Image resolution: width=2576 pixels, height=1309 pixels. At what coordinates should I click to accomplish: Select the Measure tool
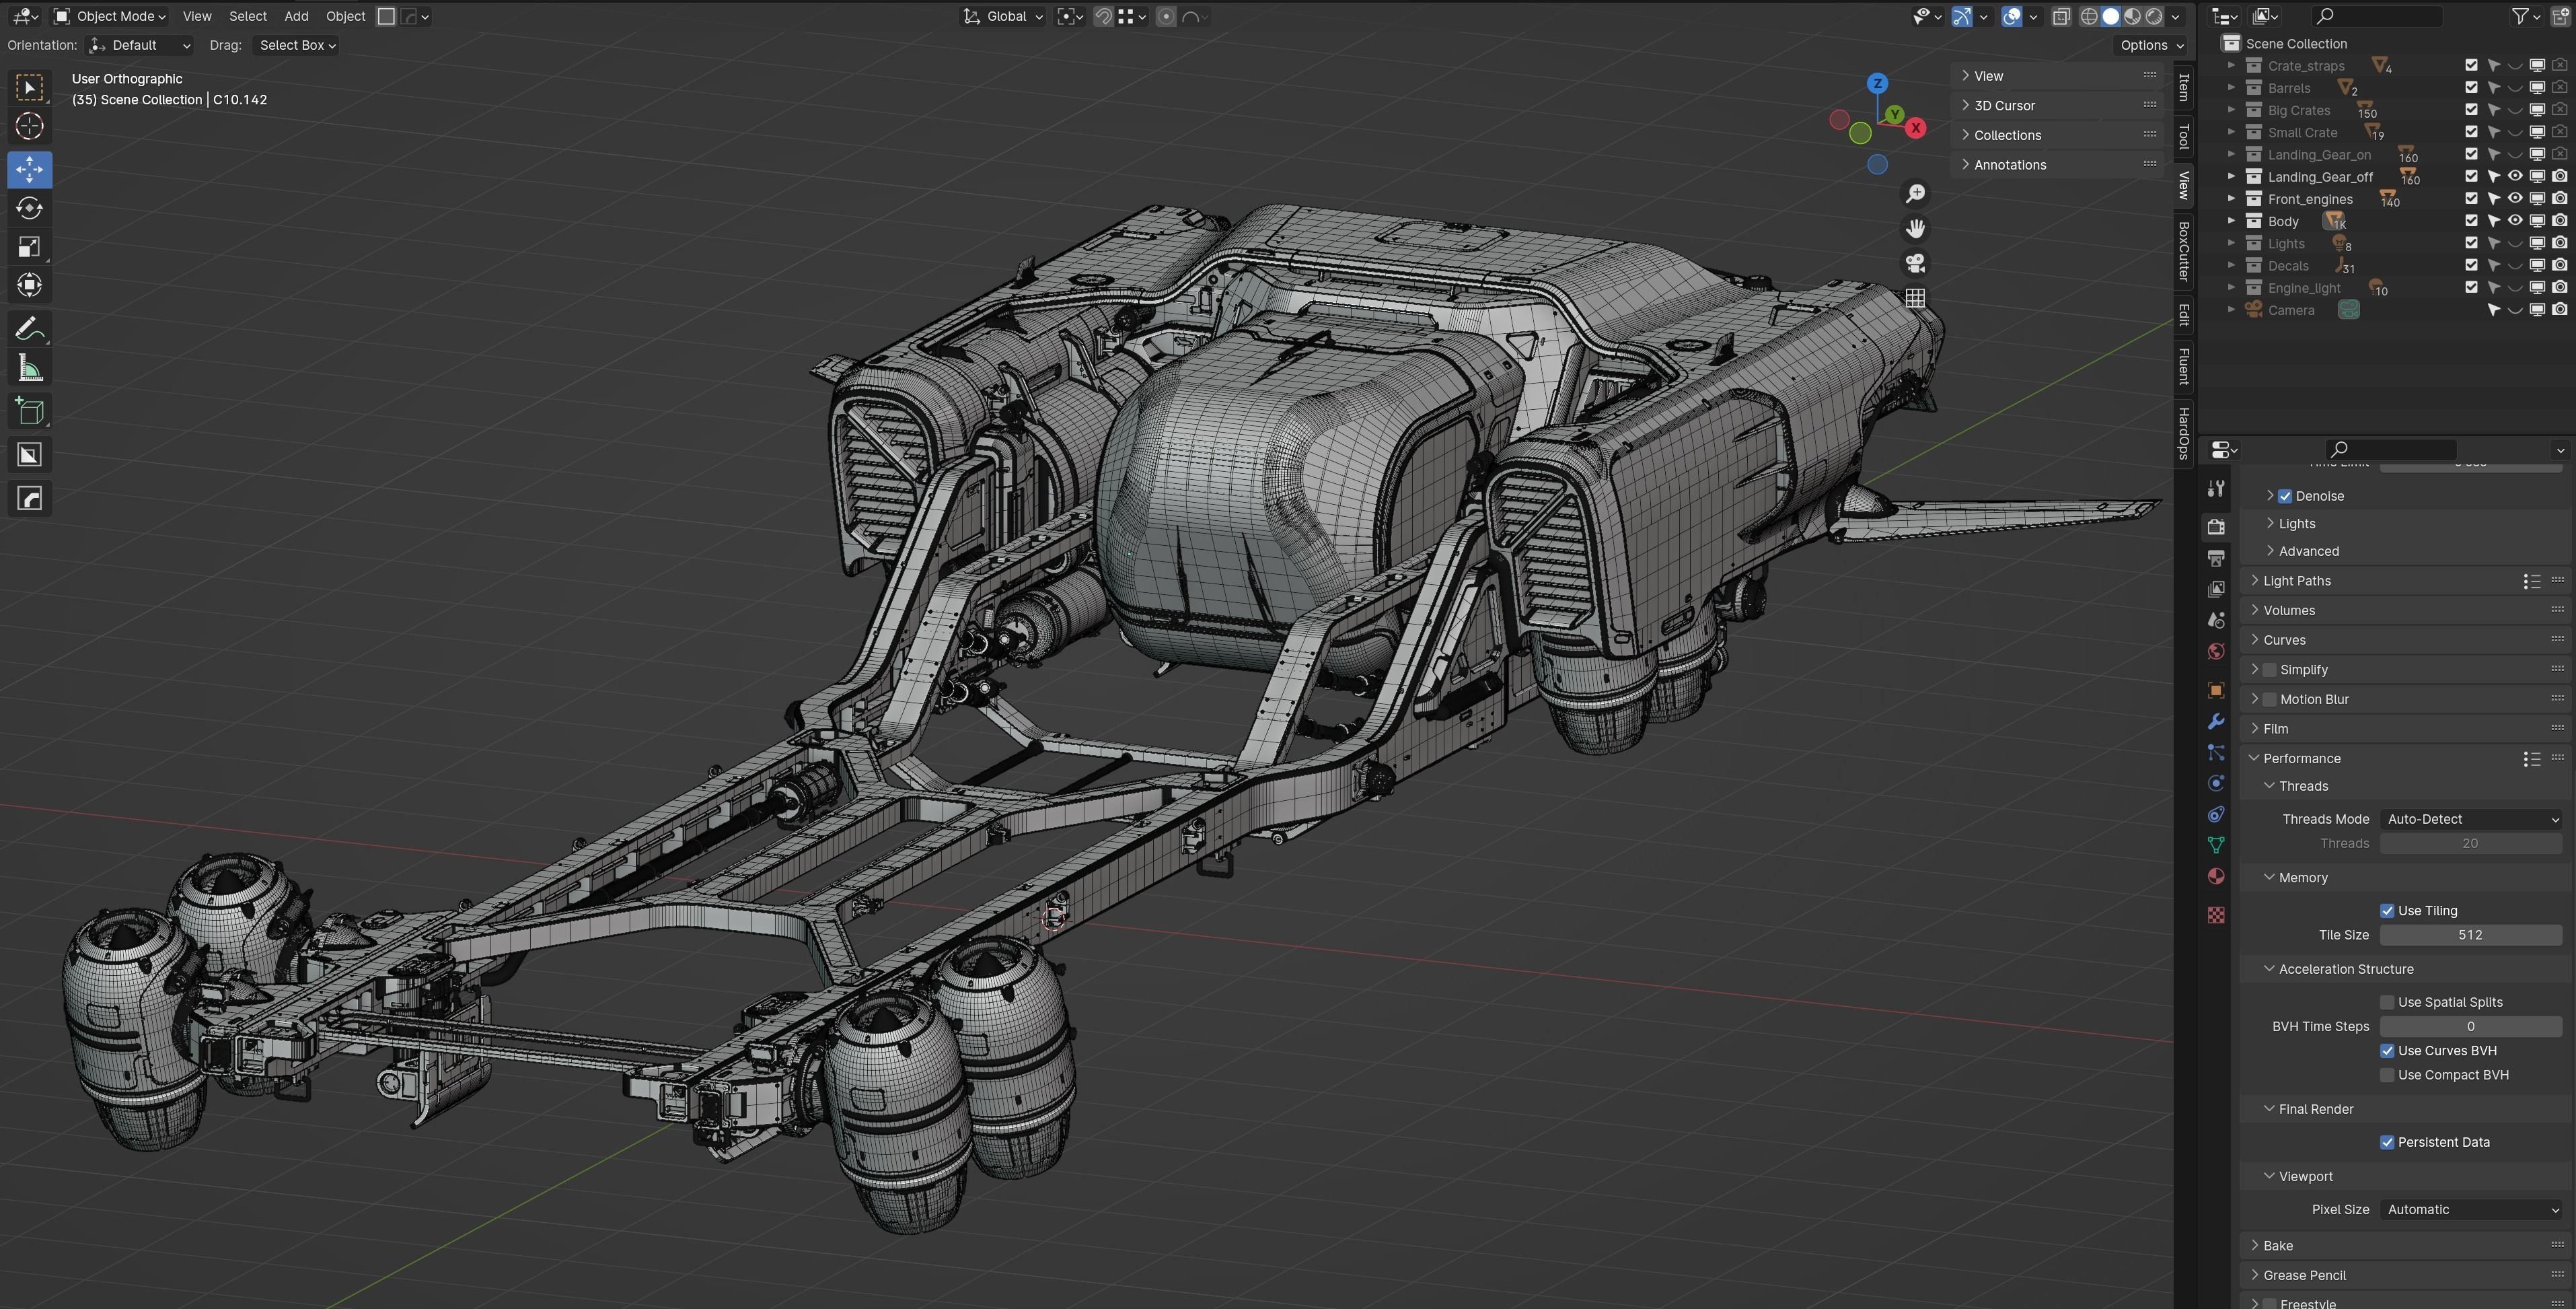[x=29, y=368]
